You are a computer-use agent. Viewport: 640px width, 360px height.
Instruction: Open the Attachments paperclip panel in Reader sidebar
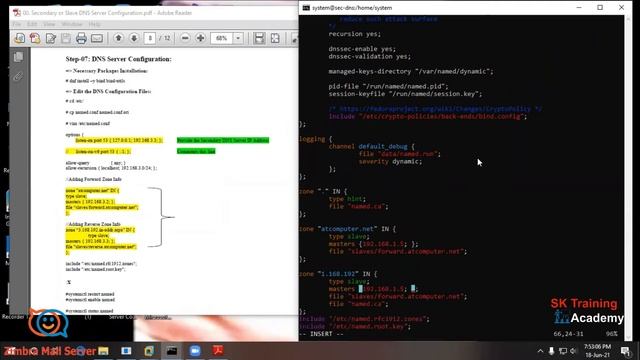(x=18, y=76)
